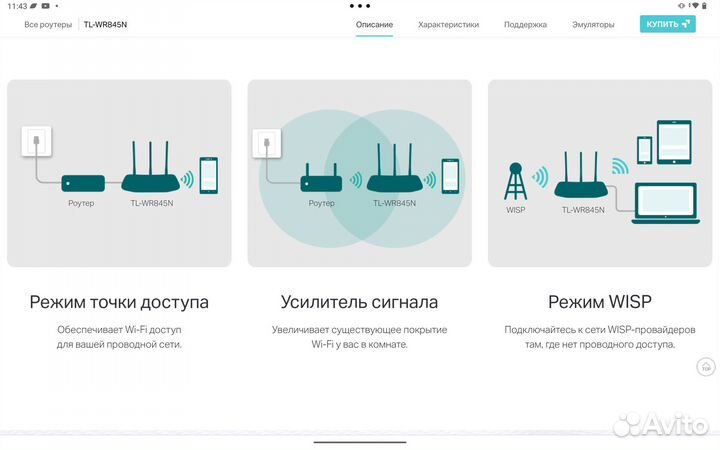Select the signal amplifier illustration card

360,173
